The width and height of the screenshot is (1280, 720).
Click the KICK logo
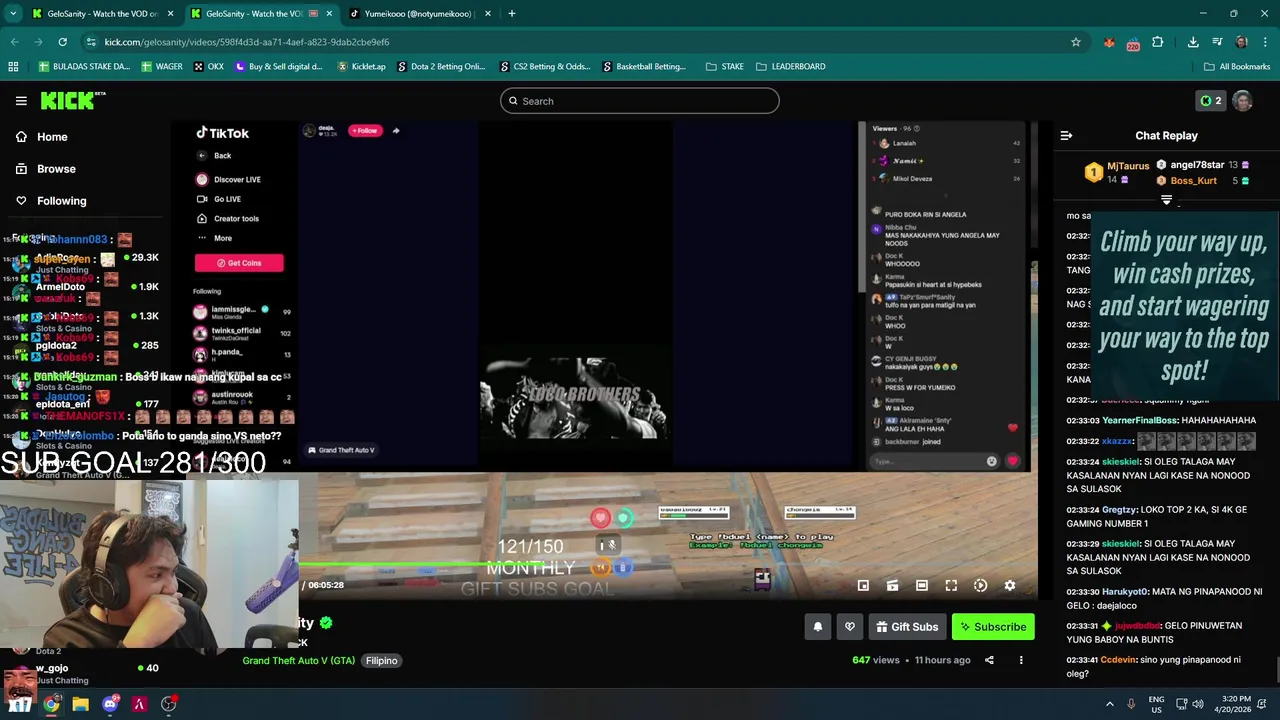[73, 100]
